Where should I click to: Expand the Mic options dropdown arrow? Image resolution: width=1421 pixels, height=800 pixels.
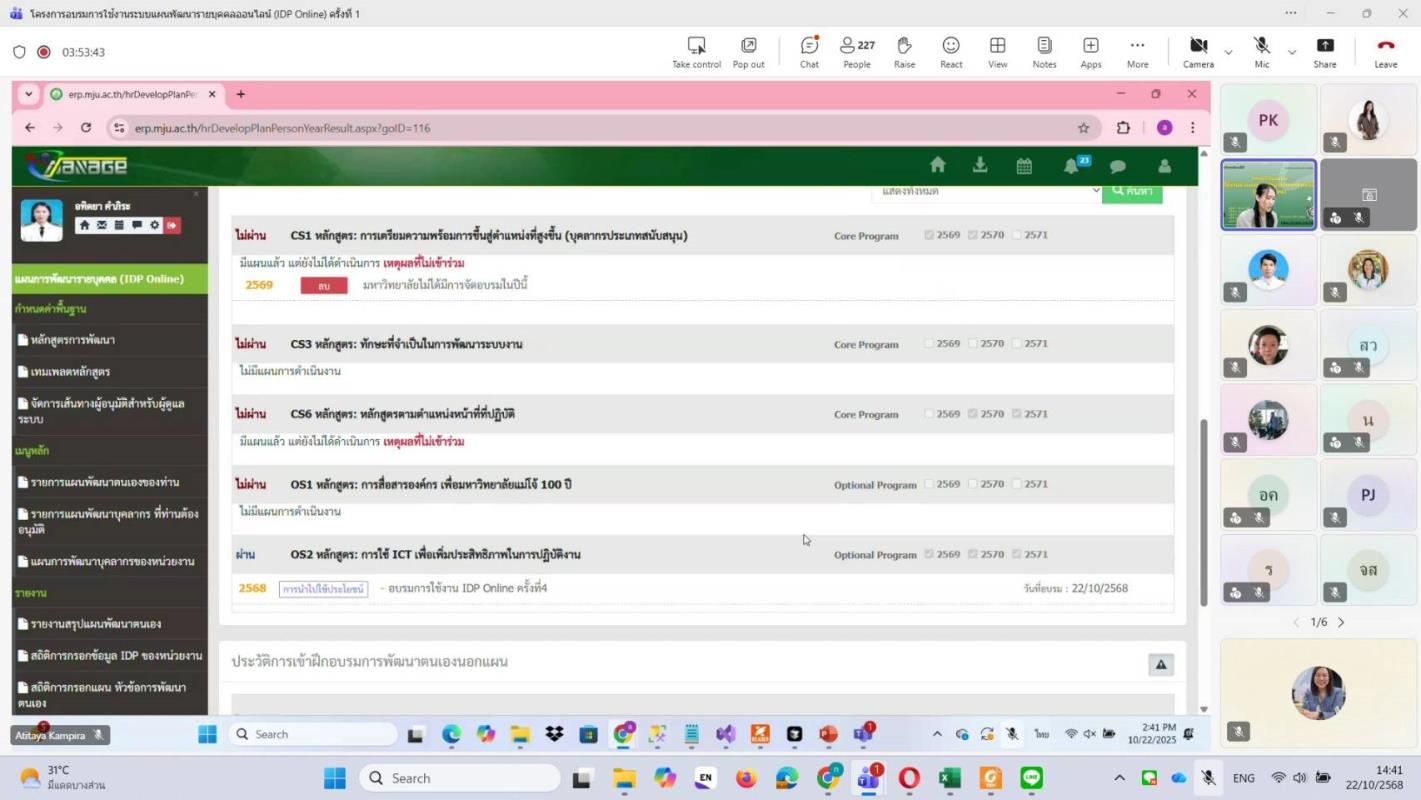click(1291, 52)
